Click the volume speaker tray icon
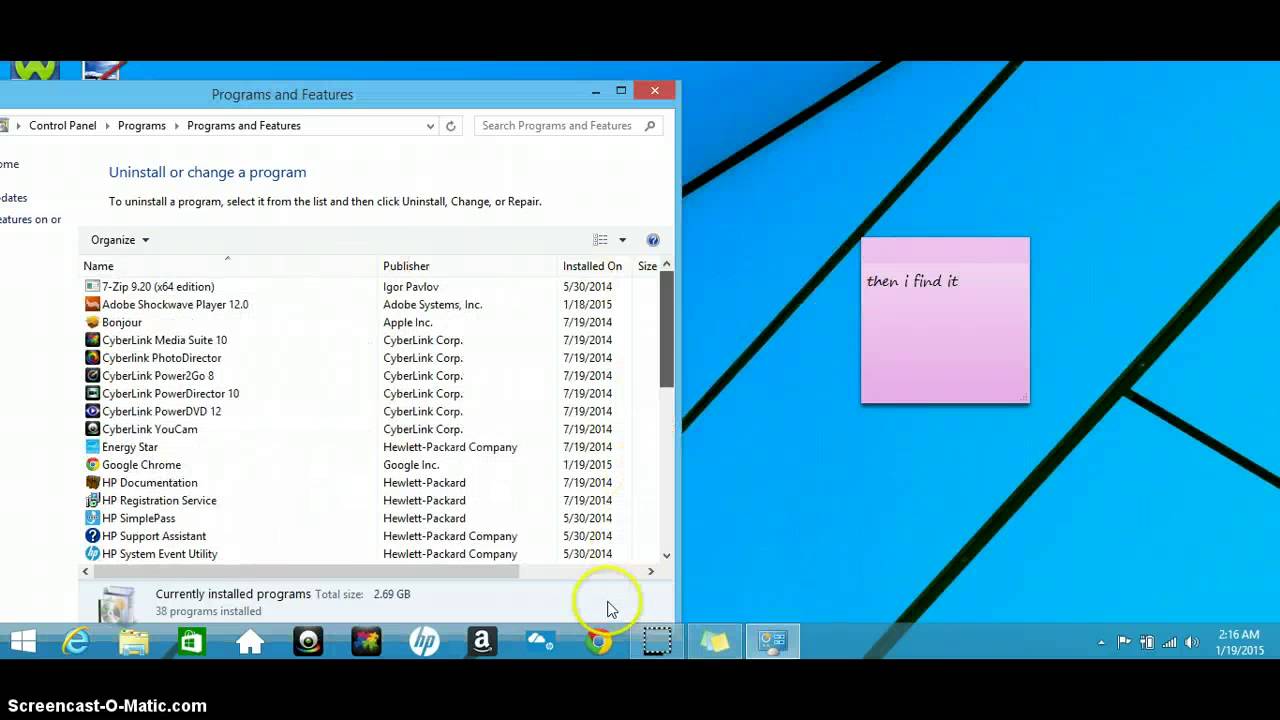 (x=1190, y=642)
